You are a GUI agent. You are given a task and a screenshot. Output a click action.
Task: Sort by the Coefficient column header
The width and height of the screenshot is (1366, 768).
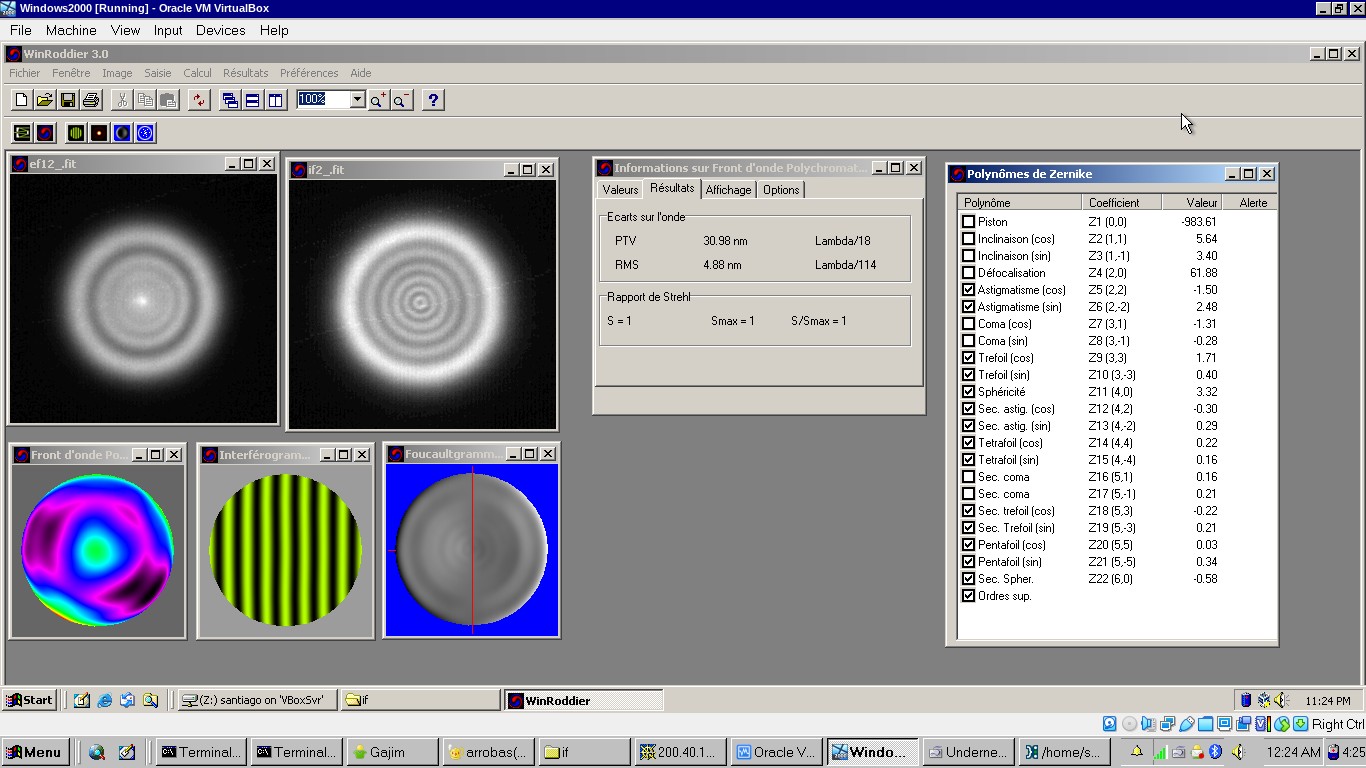pos(1122,203)
